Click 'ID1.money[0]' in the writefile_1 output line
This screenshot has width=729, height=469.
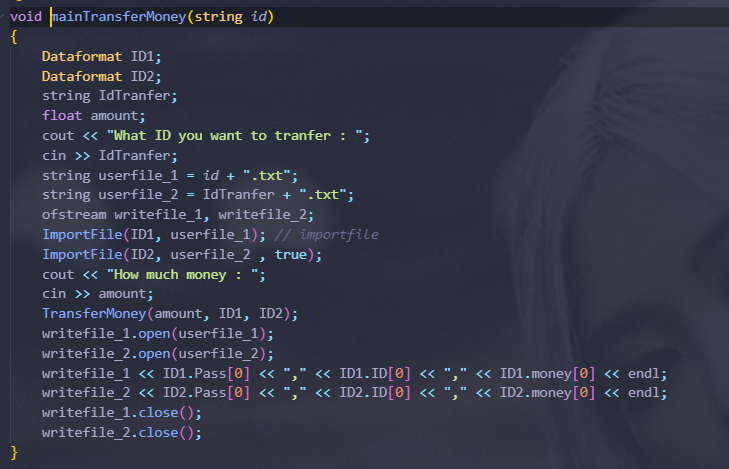pyautogui.click(x=548, y=374)
